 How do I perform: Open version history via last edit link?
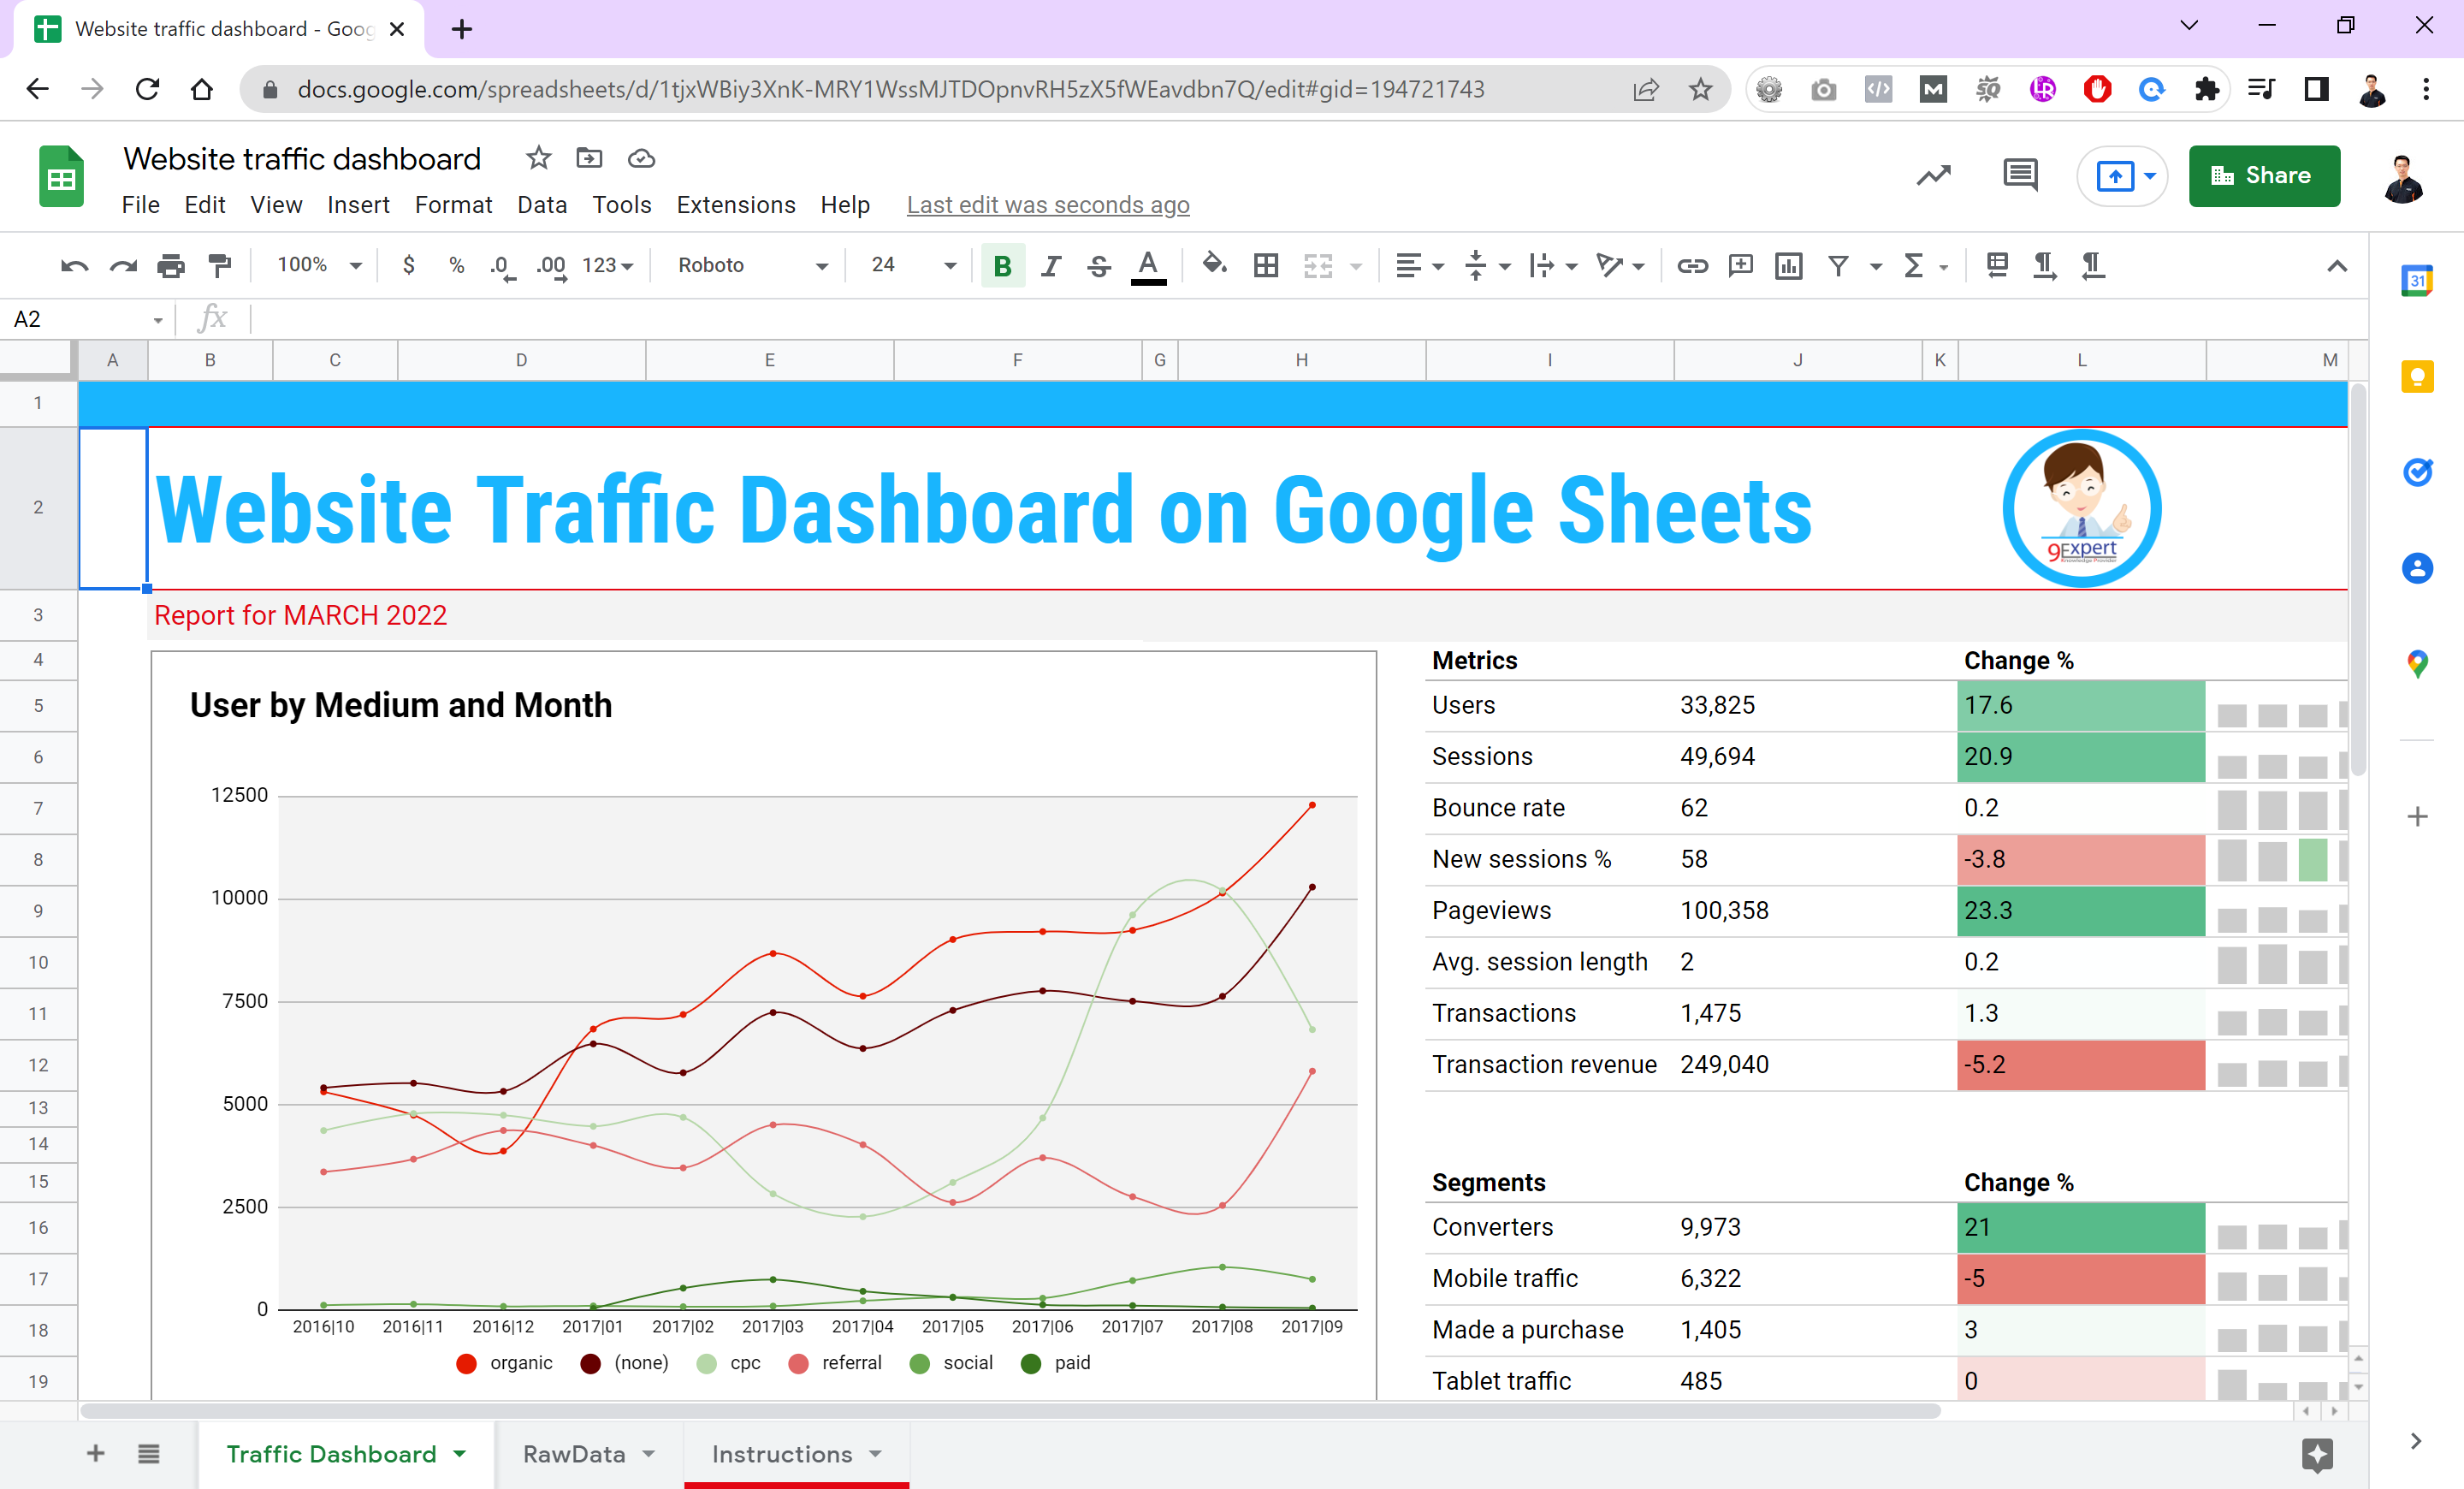(1048, 204)
